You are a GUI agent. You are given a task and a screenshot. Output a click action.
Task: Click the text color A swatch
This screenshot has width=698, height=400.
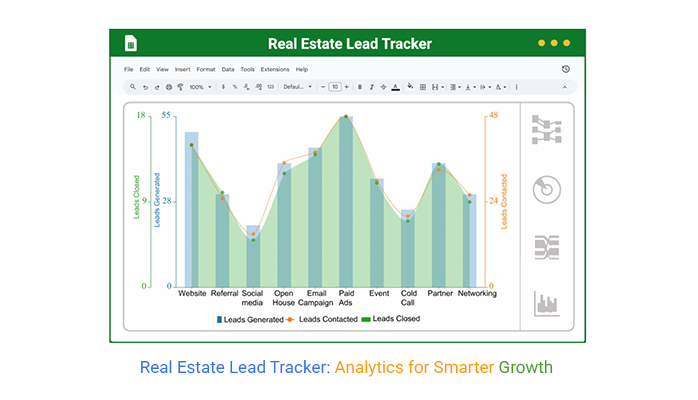(x=396, y=87)
